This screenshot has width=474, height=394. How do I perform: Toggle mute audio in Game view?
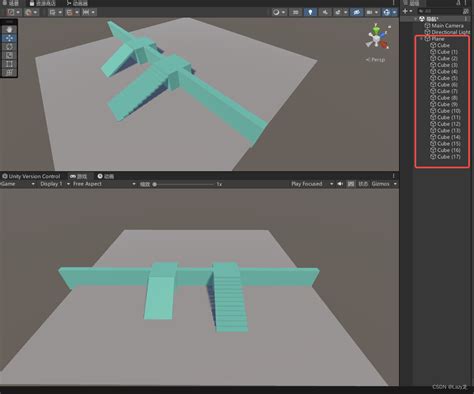tap(340, 184)
